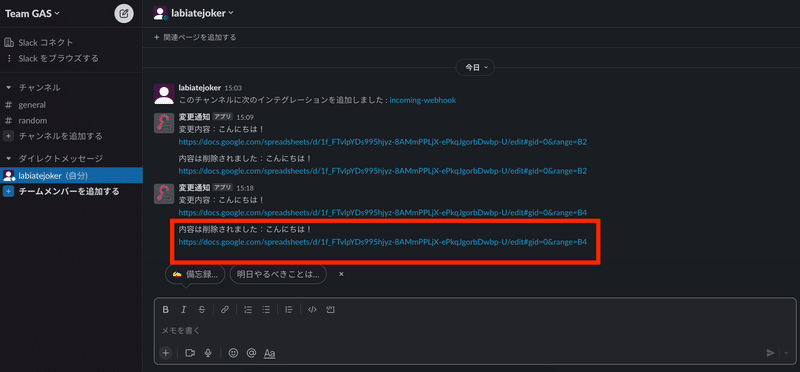This screenshot has width=800, height=372.
Task: Open the Team GAS workspace menu
Action: [x=32, y=14]
